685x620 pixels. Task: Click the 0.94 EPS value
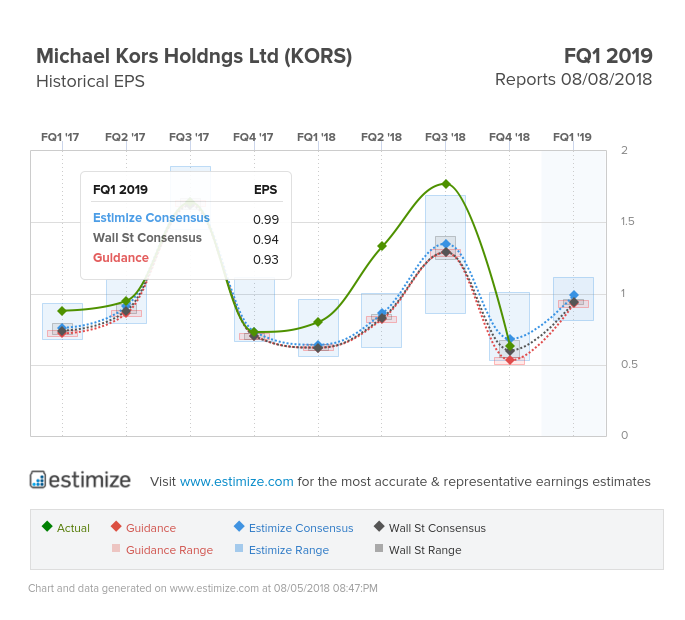[266, 239]
